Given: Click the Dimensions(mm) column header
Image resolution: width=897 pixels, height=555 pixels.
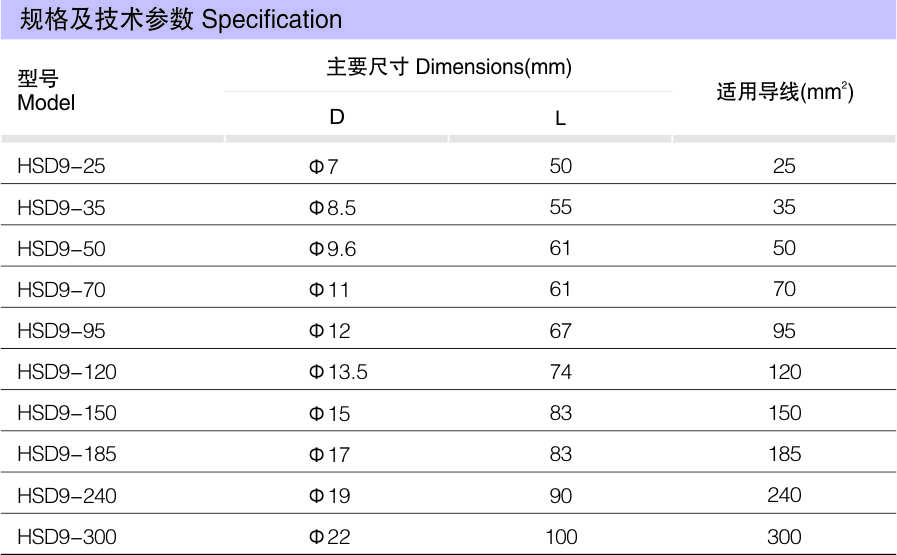Looking at the screenshot, I should point(449,68).
